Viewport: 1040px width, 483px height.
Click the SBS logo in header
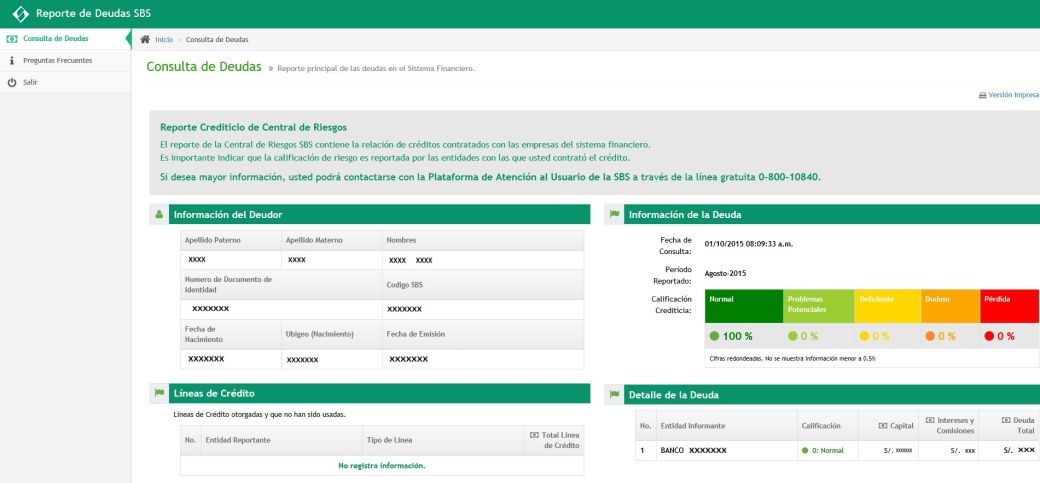coord(19,14)
